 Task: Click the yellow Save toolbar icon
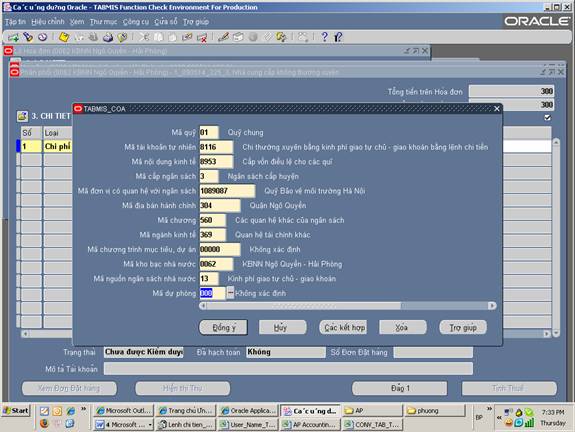click(x=64, y=37)
